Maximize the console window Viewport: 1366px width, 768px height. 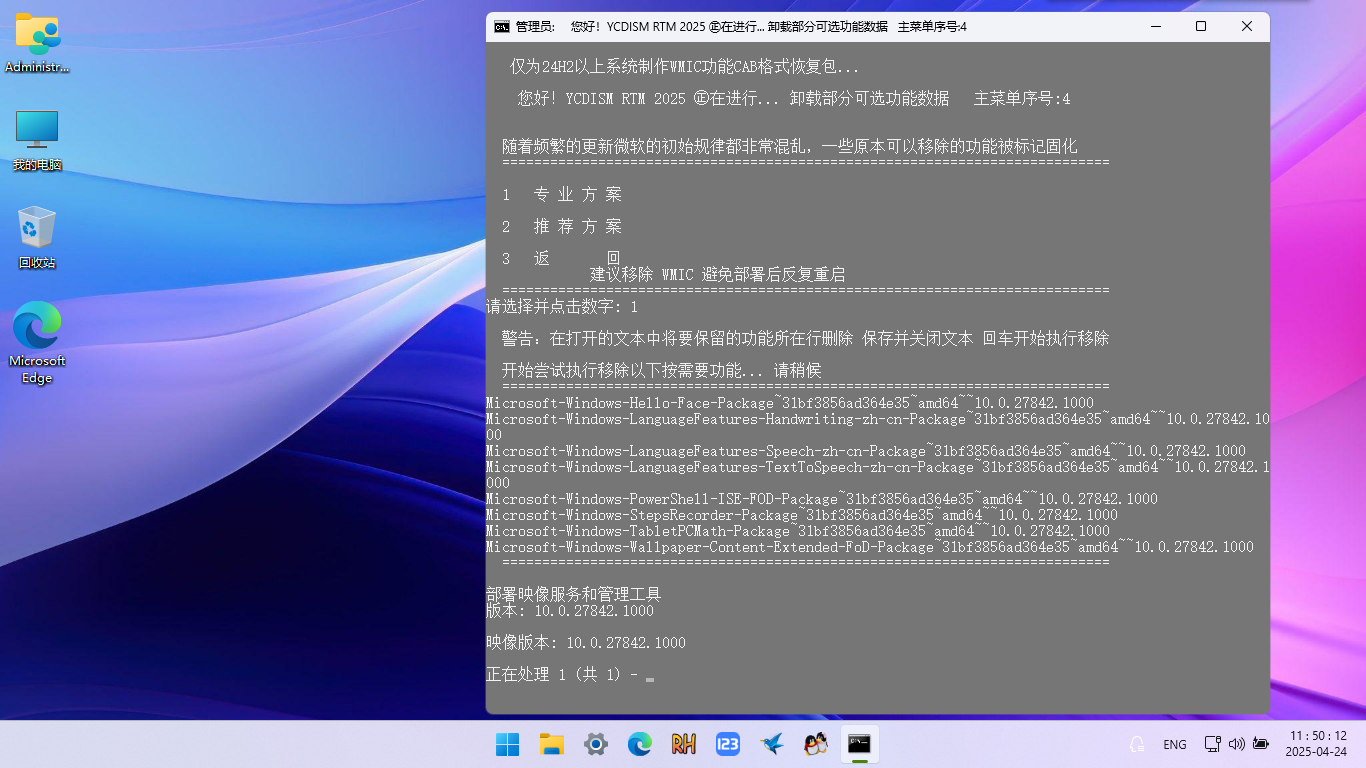point(1201,27)
